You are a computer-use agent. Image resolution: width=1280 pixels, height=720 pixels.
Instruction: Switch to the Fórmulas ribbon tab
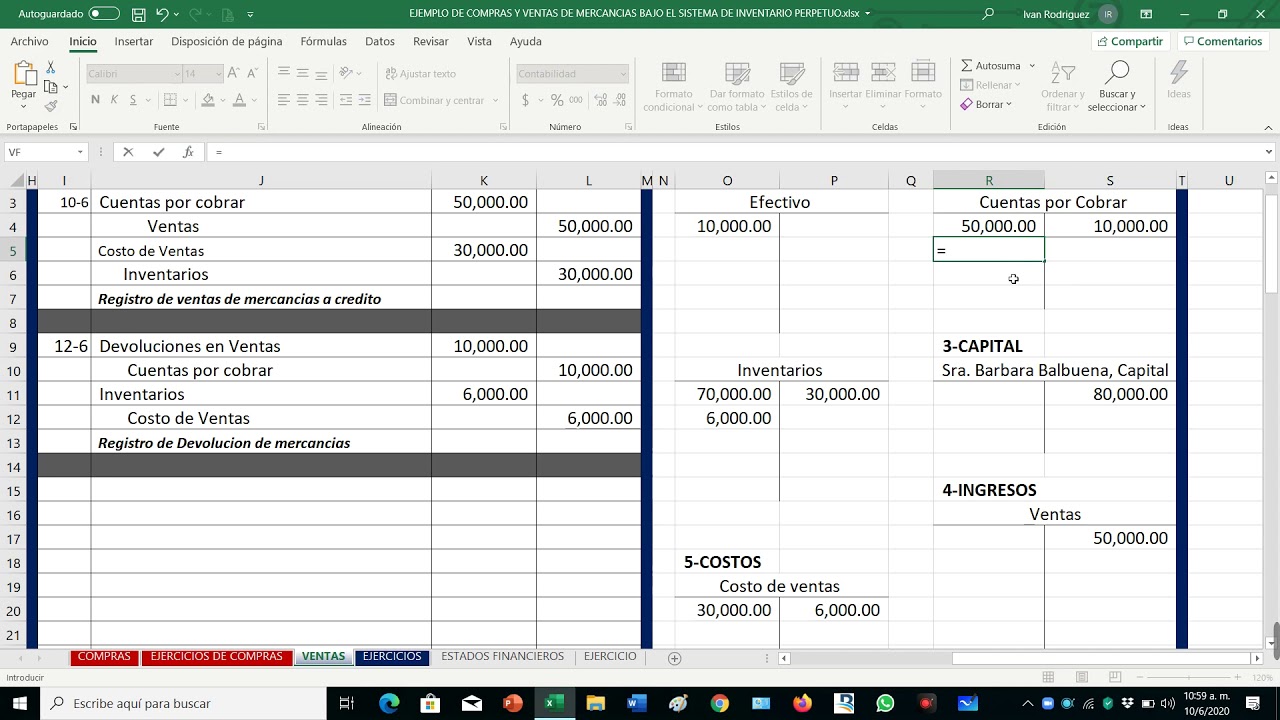(x=323, y=41)
